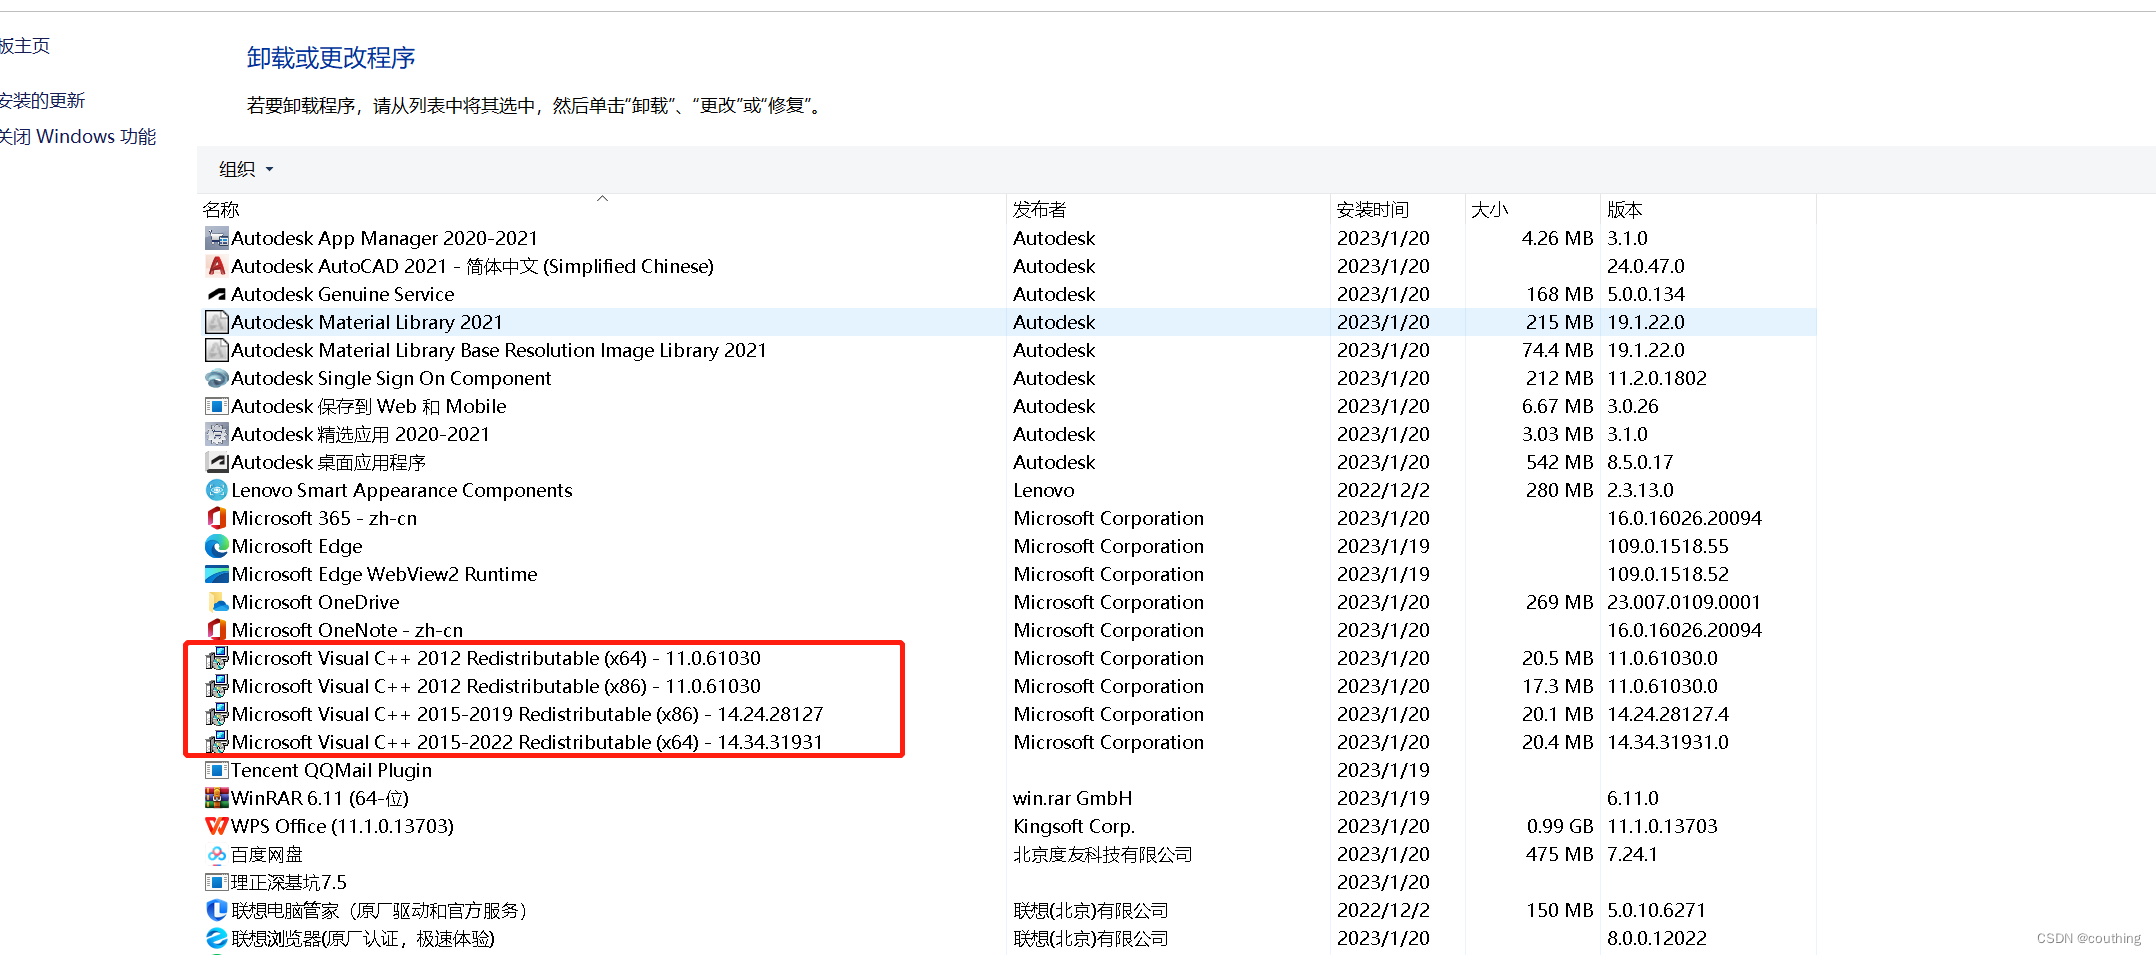The height and width of the screenshot is (955, 2156).
Task: Open the 组织 dropdown menu
Action: [246, 170]
